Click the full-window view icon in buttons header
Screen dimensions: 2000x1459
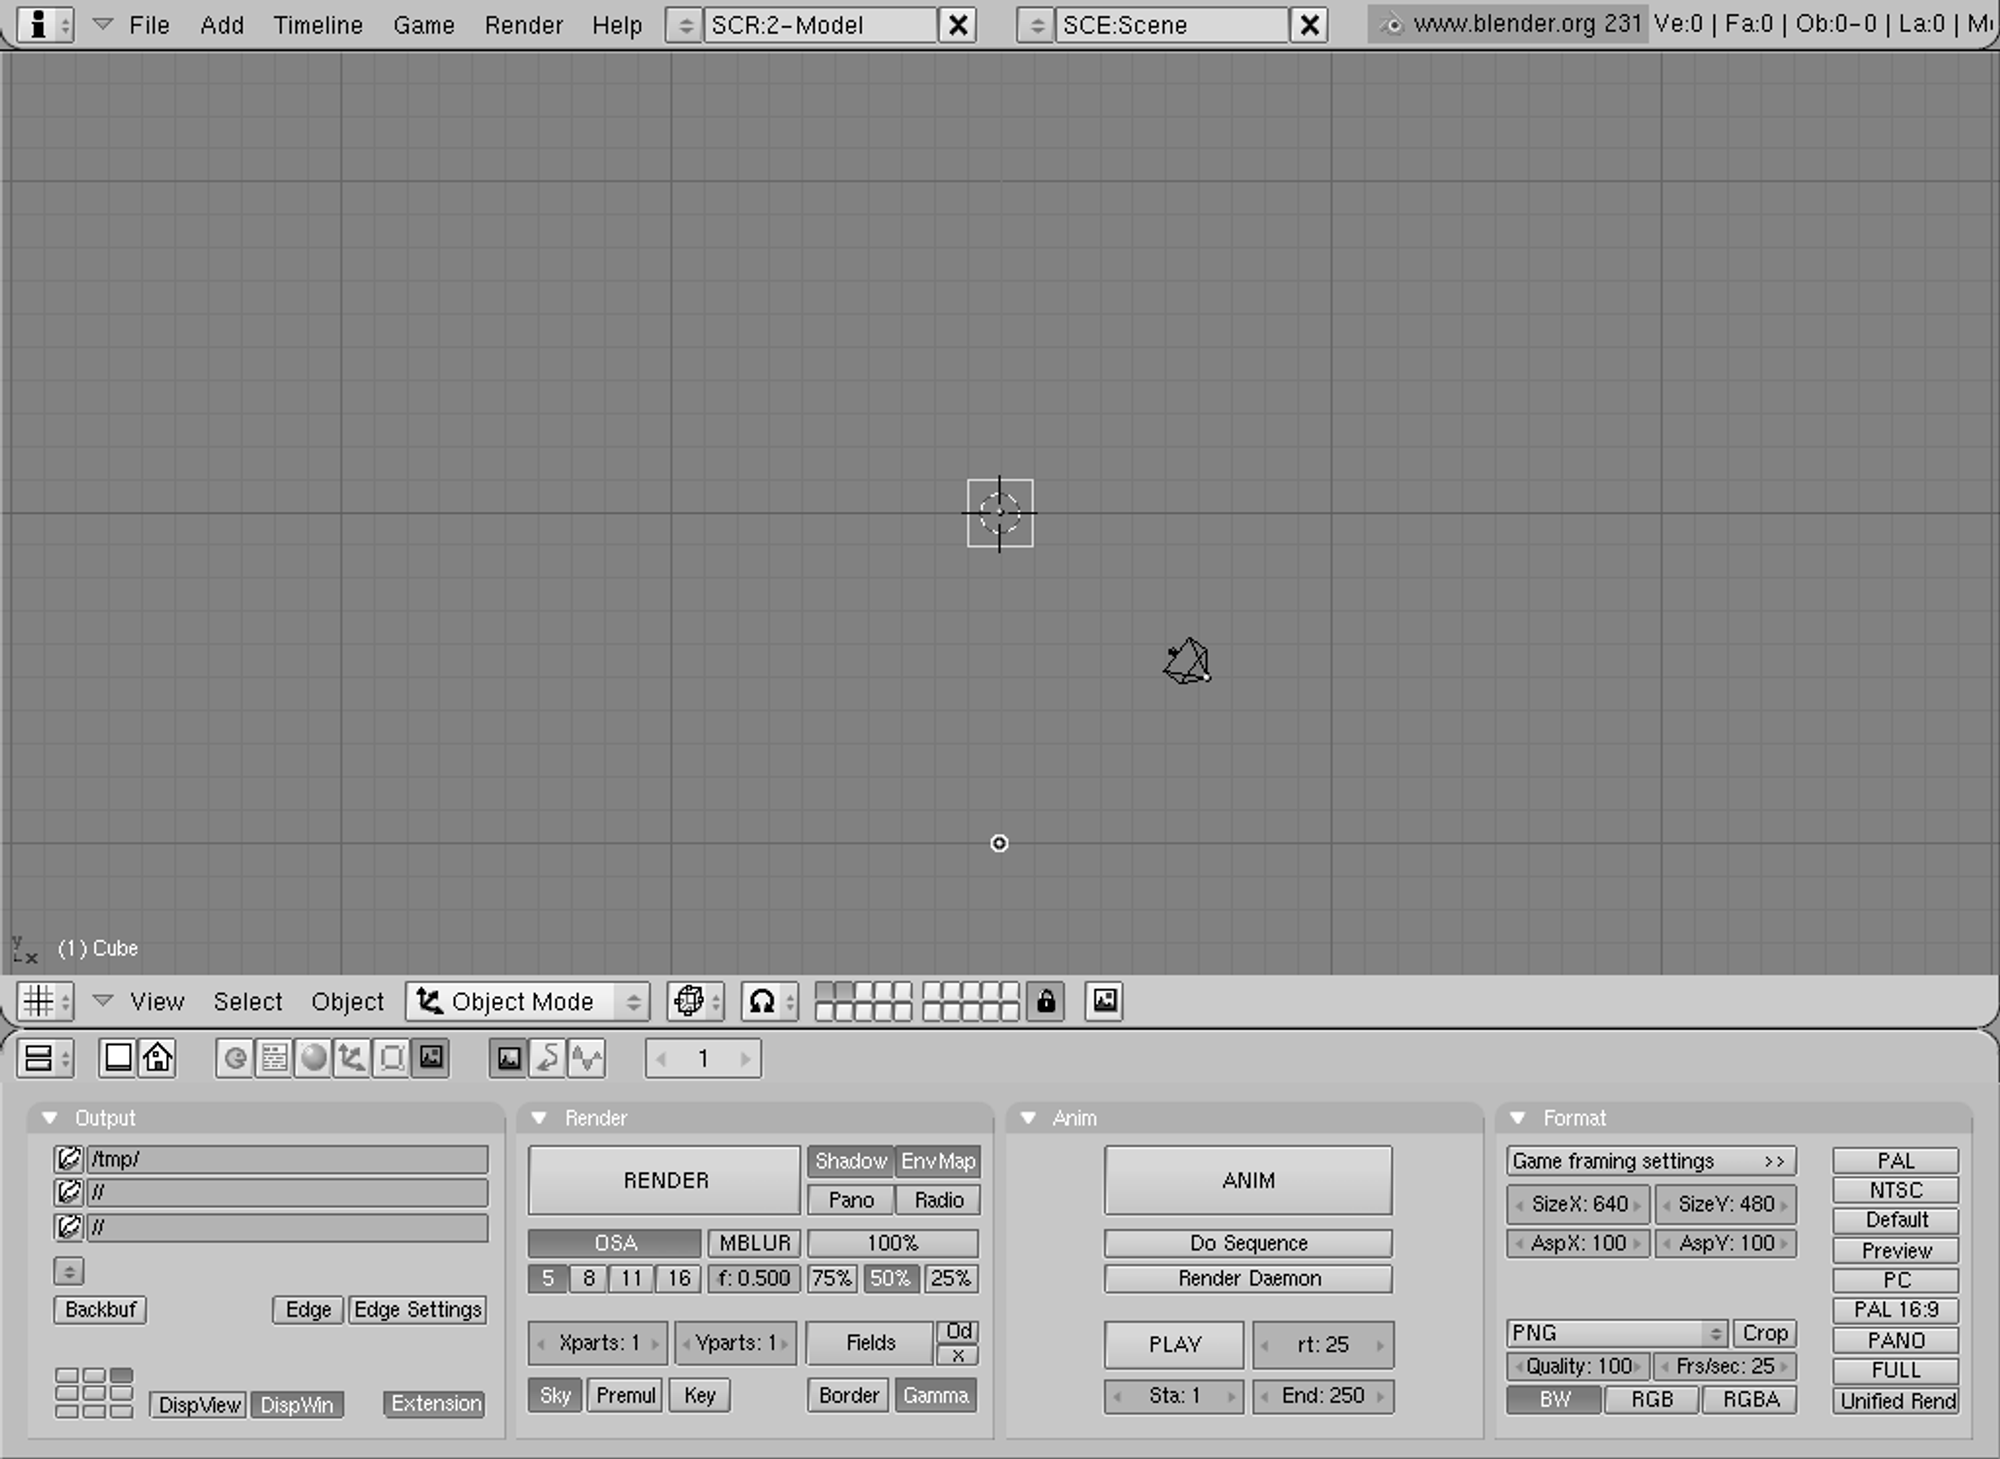coord(118,1058)
